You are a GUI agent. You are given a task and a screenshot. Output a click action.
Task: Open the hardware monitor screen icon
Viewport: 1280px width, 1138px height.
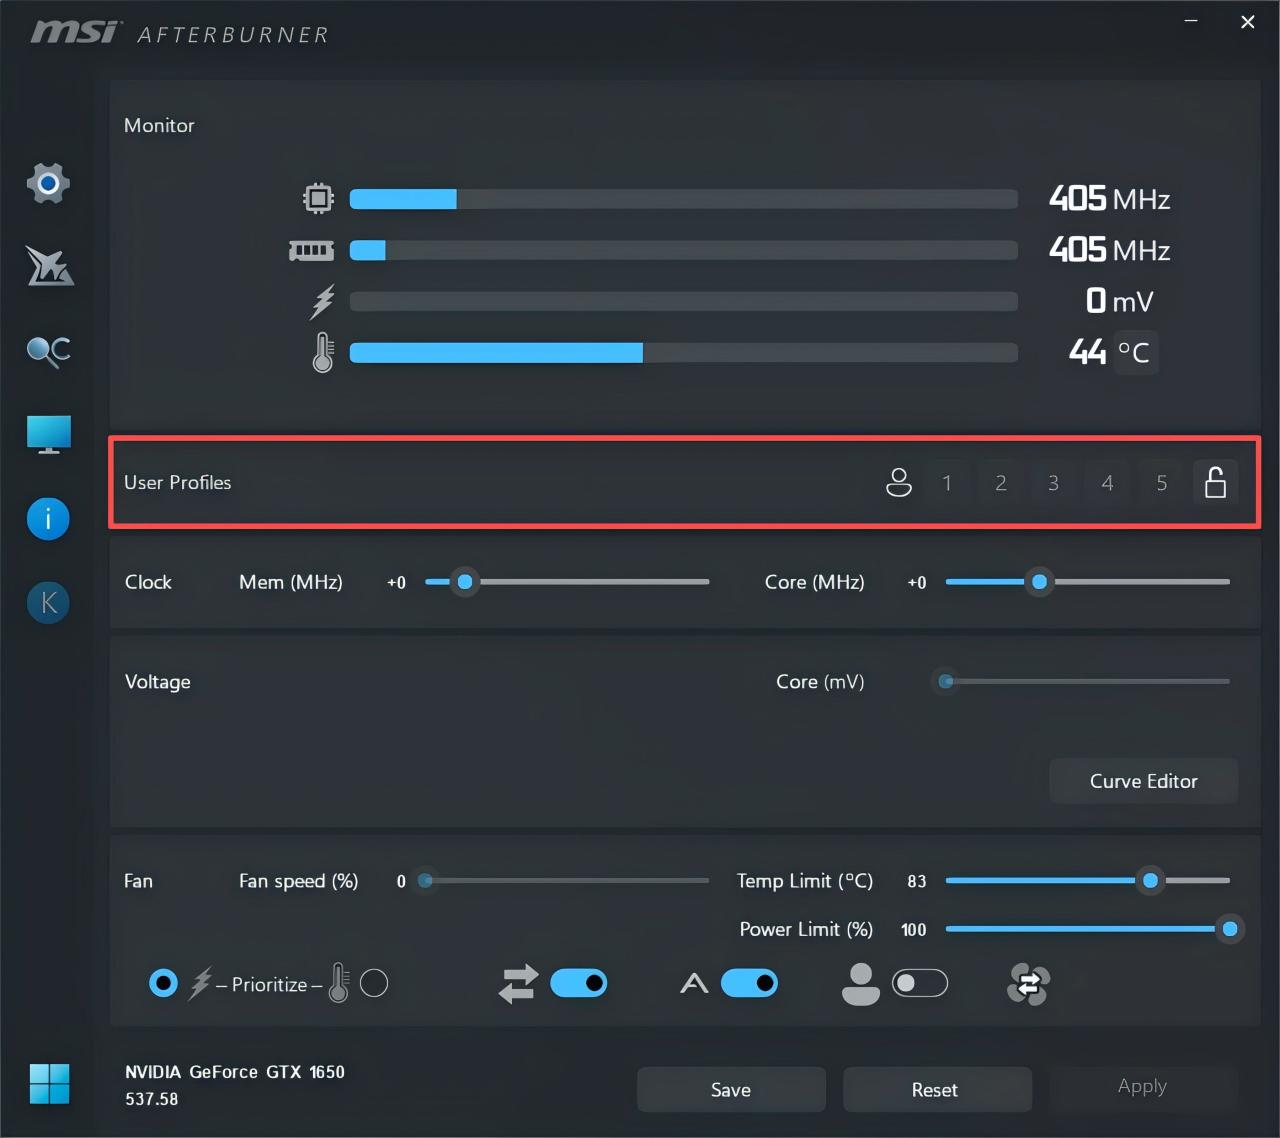pos(49,434)
